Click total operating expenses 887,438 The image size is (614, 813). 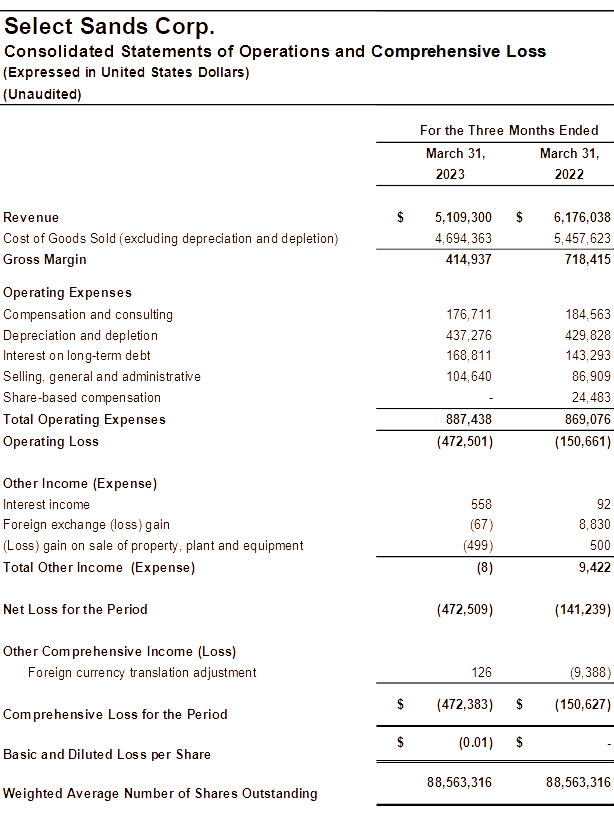click(468, 419)
